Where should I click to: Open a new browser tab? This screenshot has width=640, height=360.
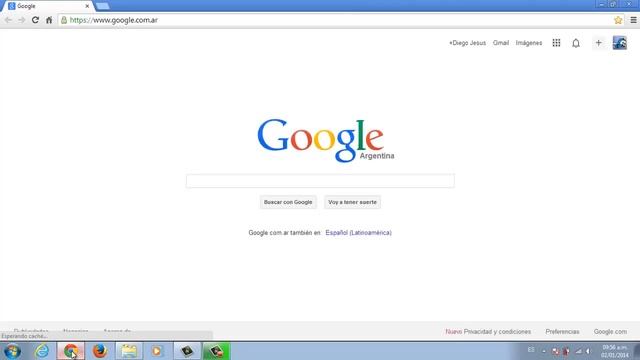click(x=102, y=6)
